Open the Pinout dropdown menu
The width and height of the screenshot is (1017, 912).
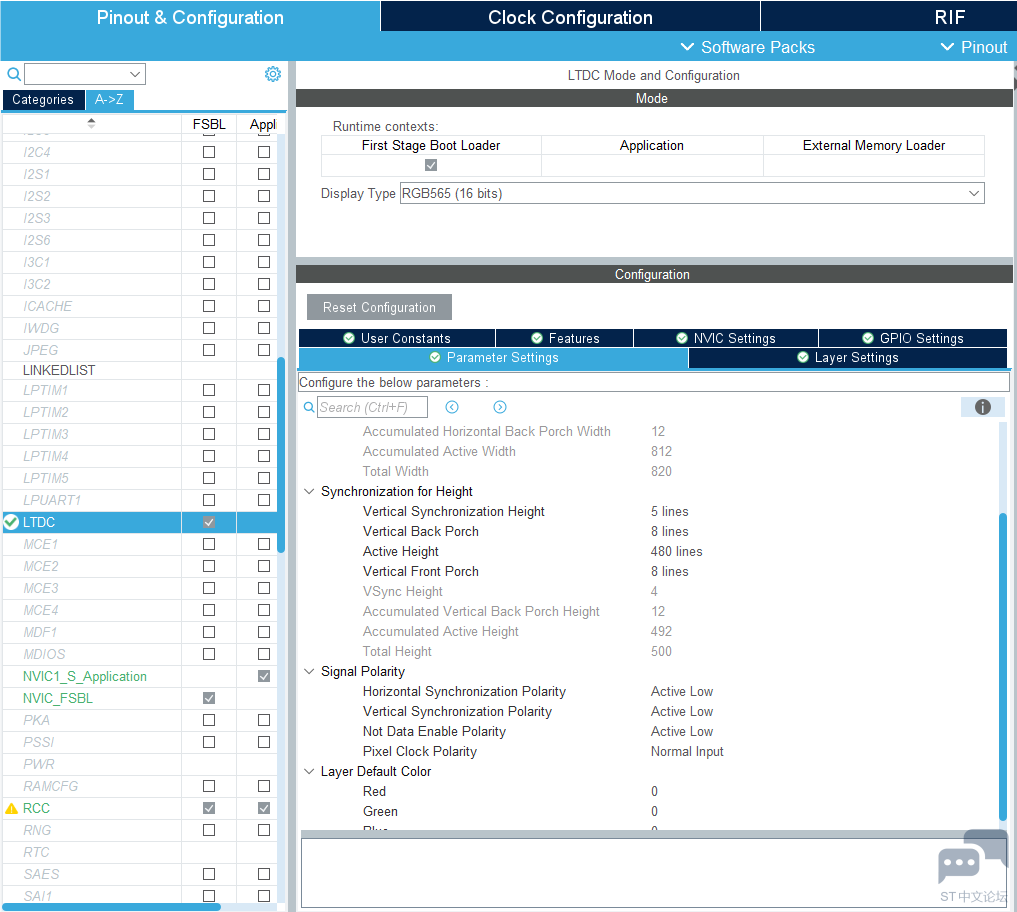(x=974, y=47)
